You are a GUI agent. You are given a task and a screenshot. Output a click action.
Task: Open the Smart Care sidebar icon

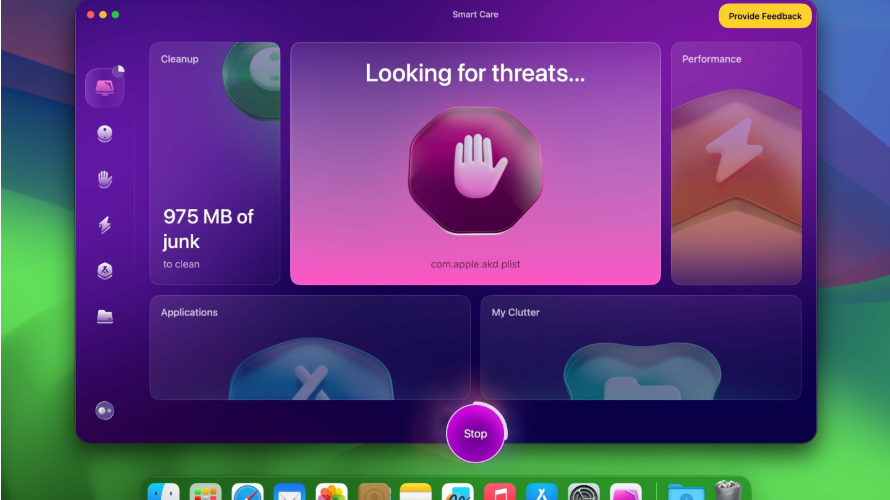point(105,87)
